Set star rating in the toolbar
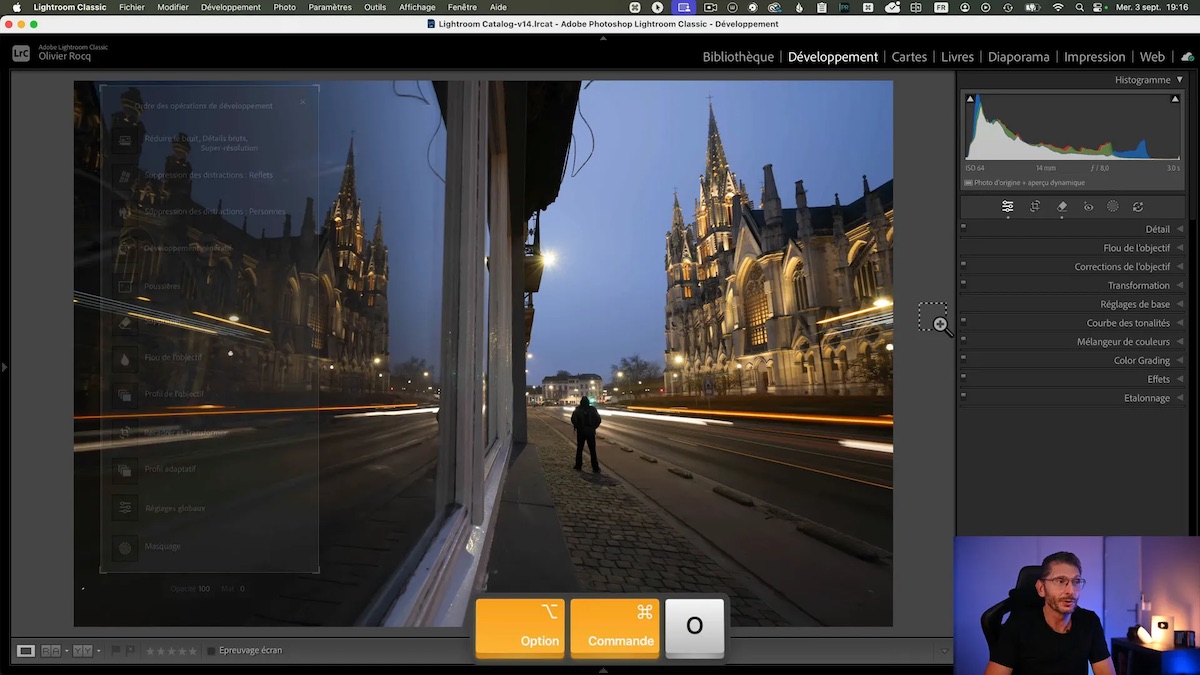1200x675 pixels. tap(171, 651)
